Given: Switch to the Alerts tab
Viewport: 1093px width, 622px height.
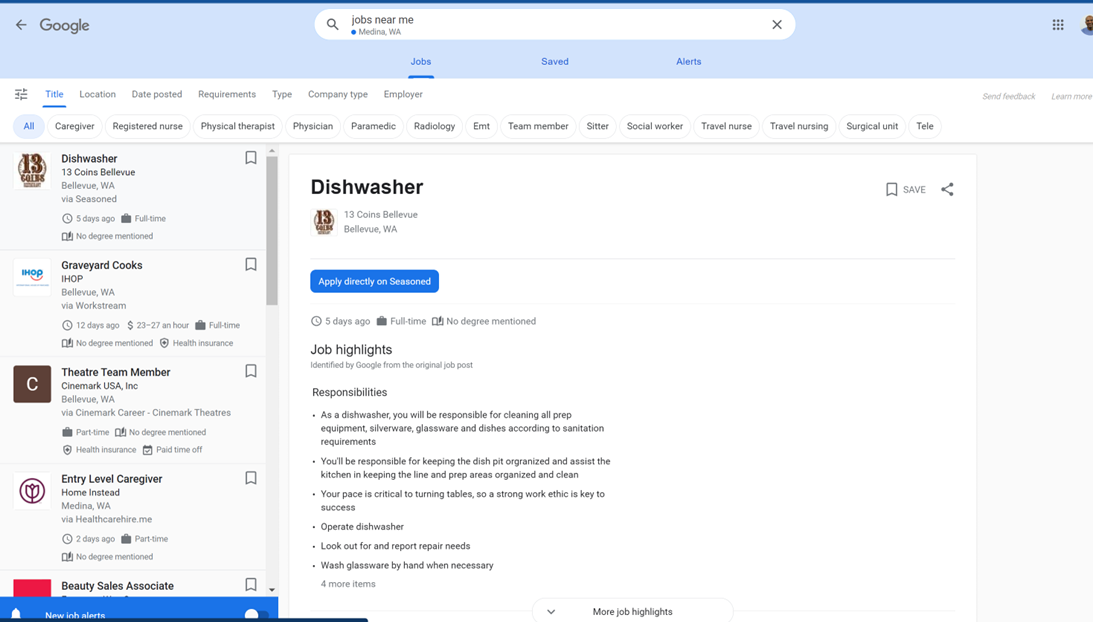Looking at the screenshot, I should coord(688,62).
